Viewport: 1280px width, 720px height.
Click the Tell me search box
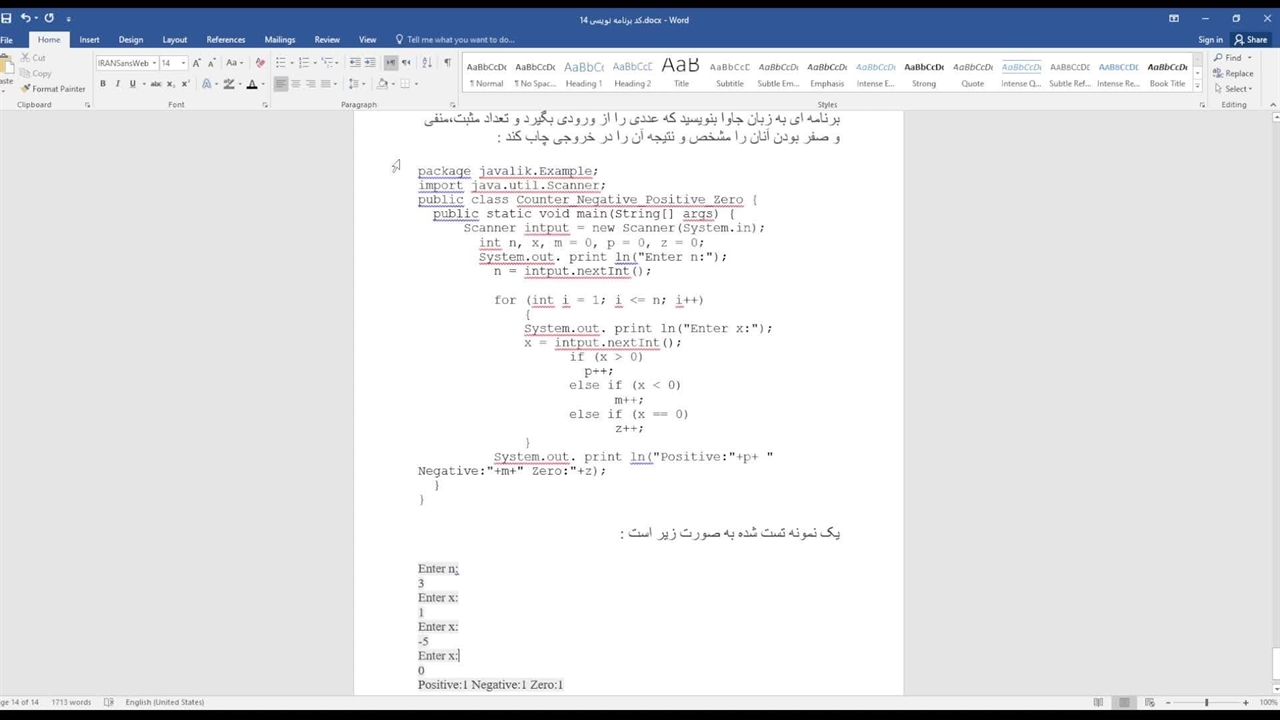coord(460,40)
